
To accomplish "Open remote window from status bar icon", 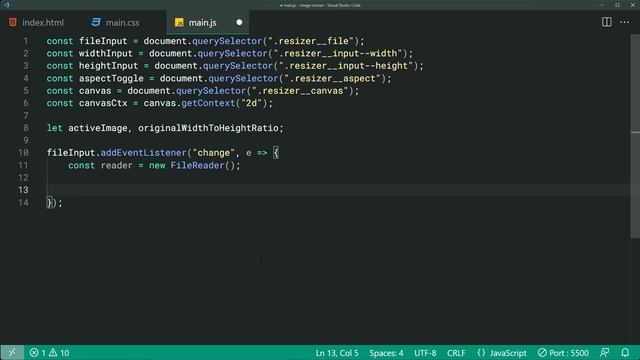I will tap(12, 353).
